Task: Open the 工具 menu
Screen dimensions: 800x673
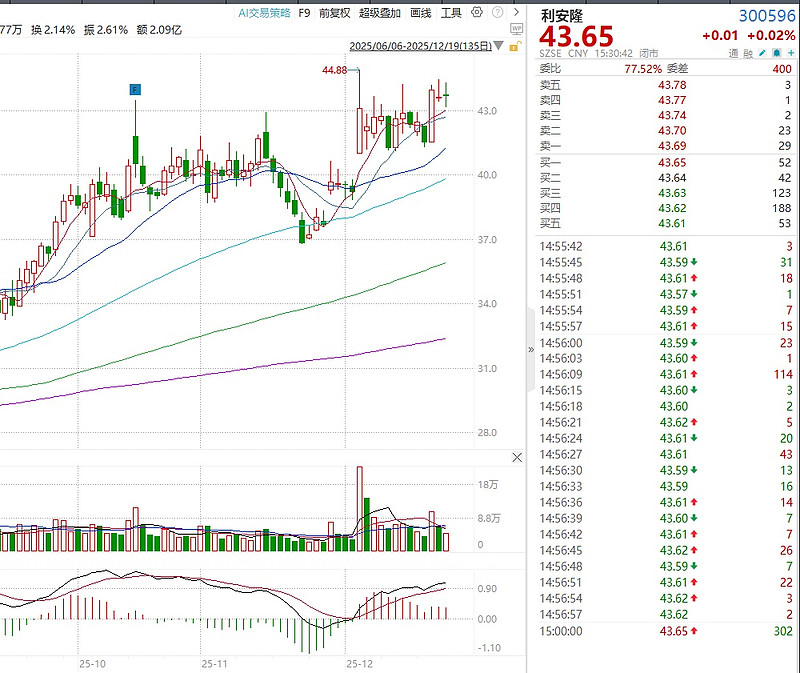Action: pyautogui.click(x=451, y=13)
